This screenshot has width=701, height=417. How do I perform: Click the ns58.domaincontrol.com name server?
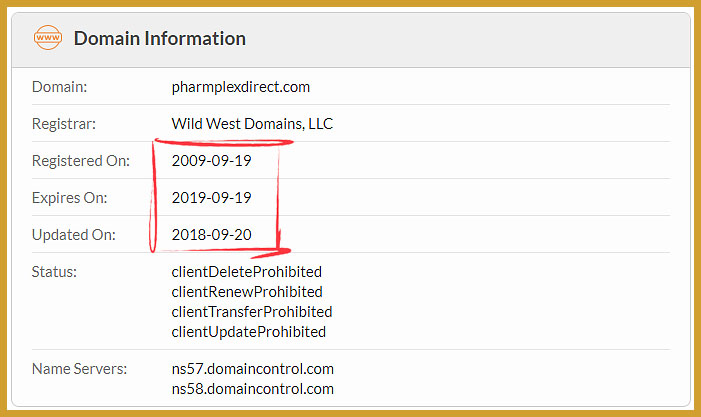(253, 389)
